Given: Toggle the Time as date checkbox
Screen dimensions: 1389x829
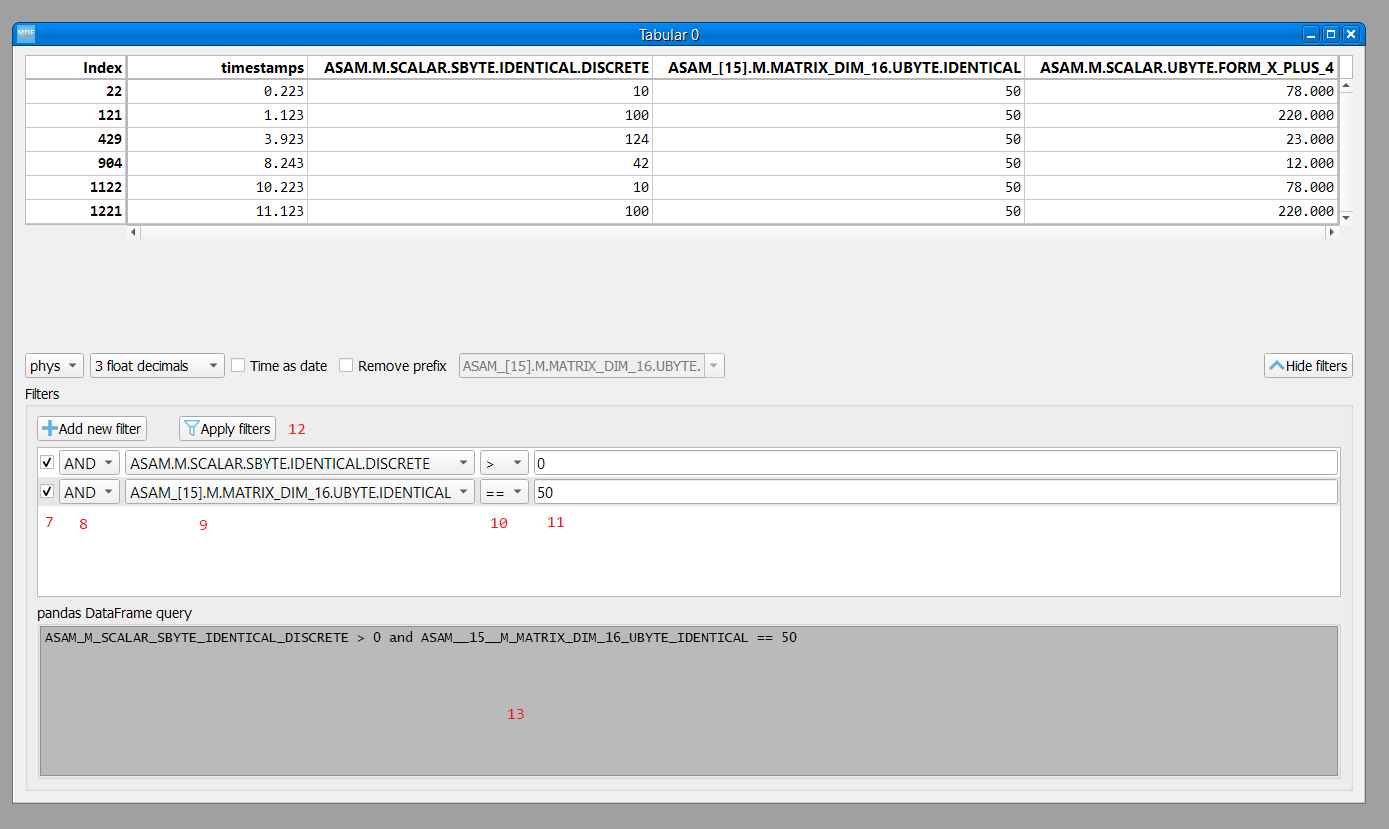Looking at the screenshot, I should [x=238, y=366].
